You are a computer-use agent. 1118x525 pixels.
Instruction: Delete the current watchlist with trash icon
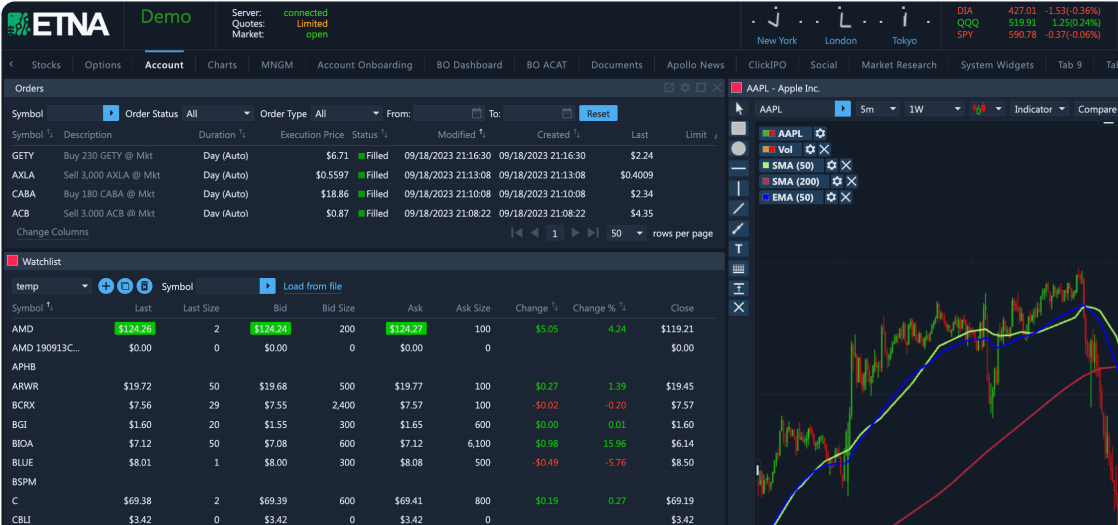pos(144,286)
